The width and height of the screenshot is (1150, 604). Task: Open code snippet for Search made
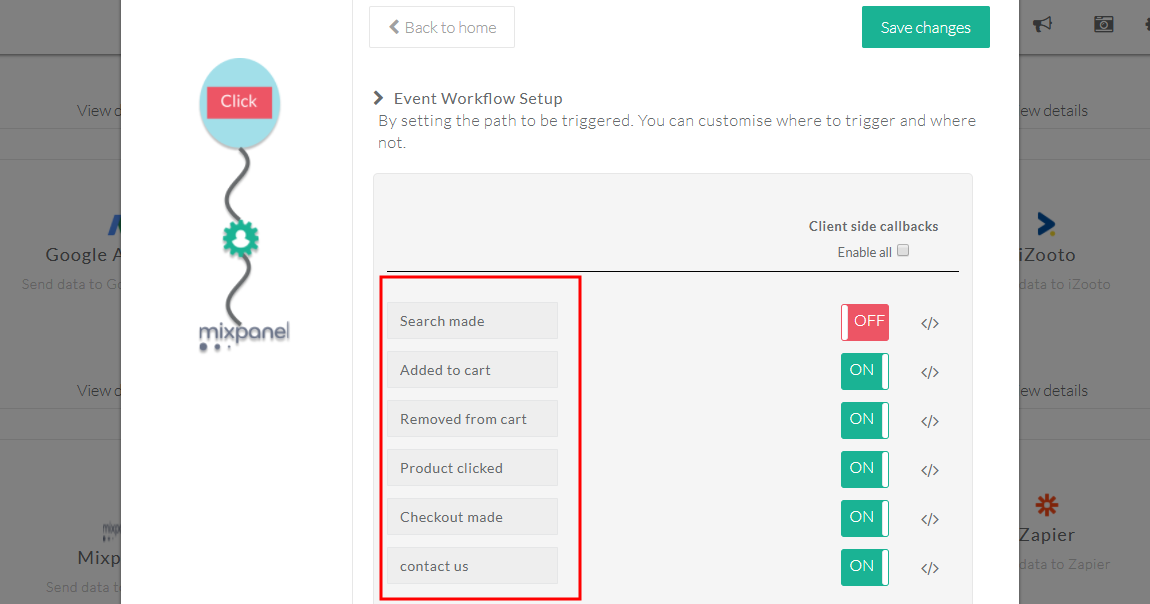click(929, 323)
